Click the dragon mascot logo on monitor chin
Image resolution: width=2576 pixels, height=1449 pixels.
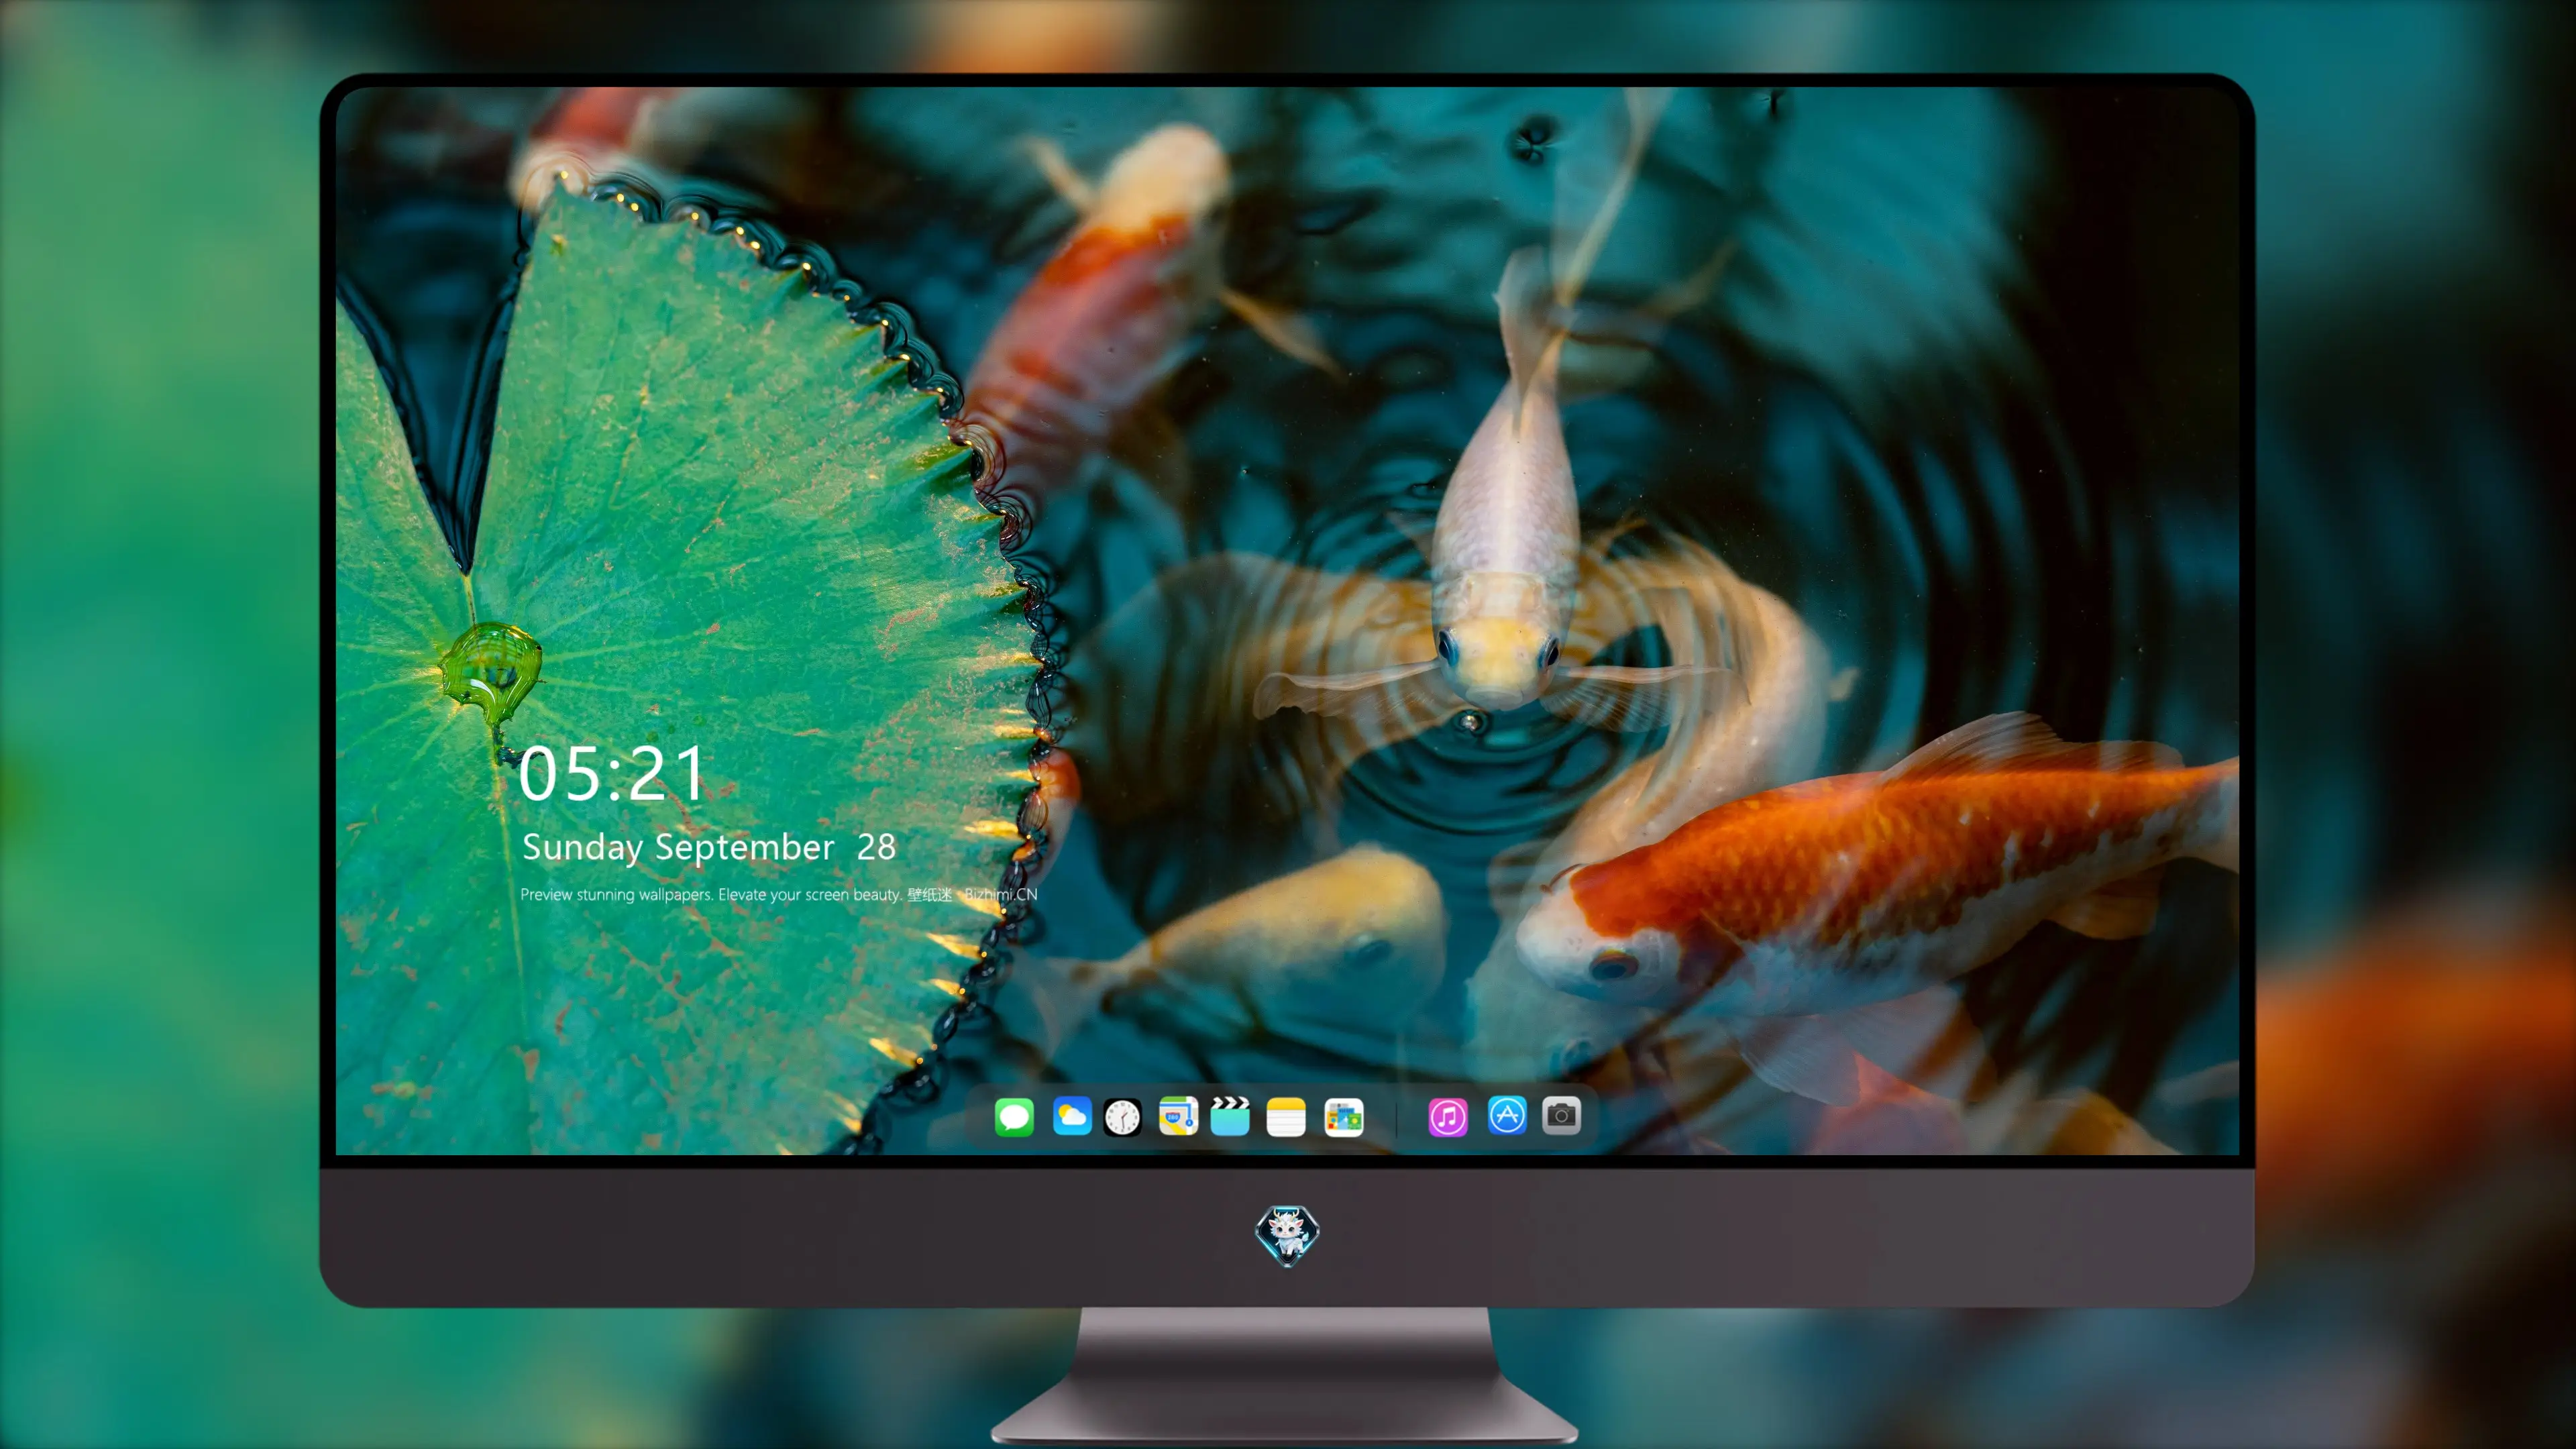(x=1287, y=1235)
